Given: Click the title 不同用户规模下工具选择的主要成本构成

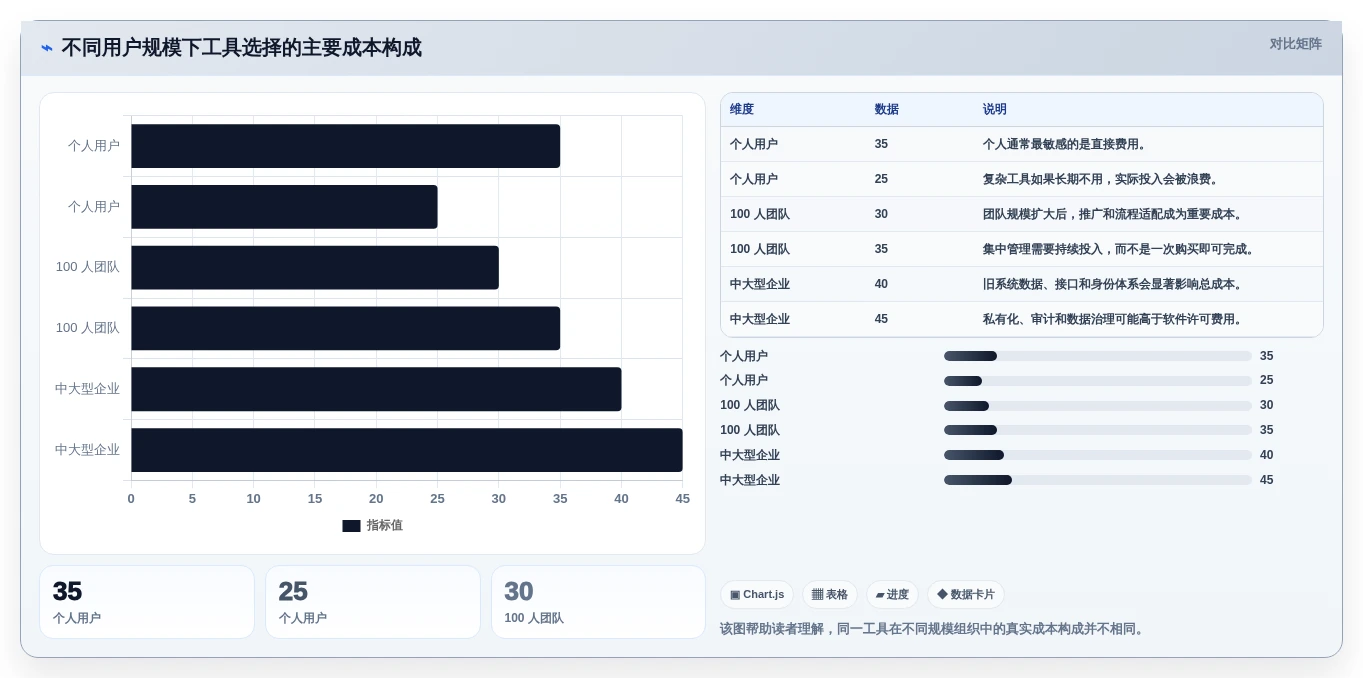Looking at the screenshot, I should [x=241, y=47].
